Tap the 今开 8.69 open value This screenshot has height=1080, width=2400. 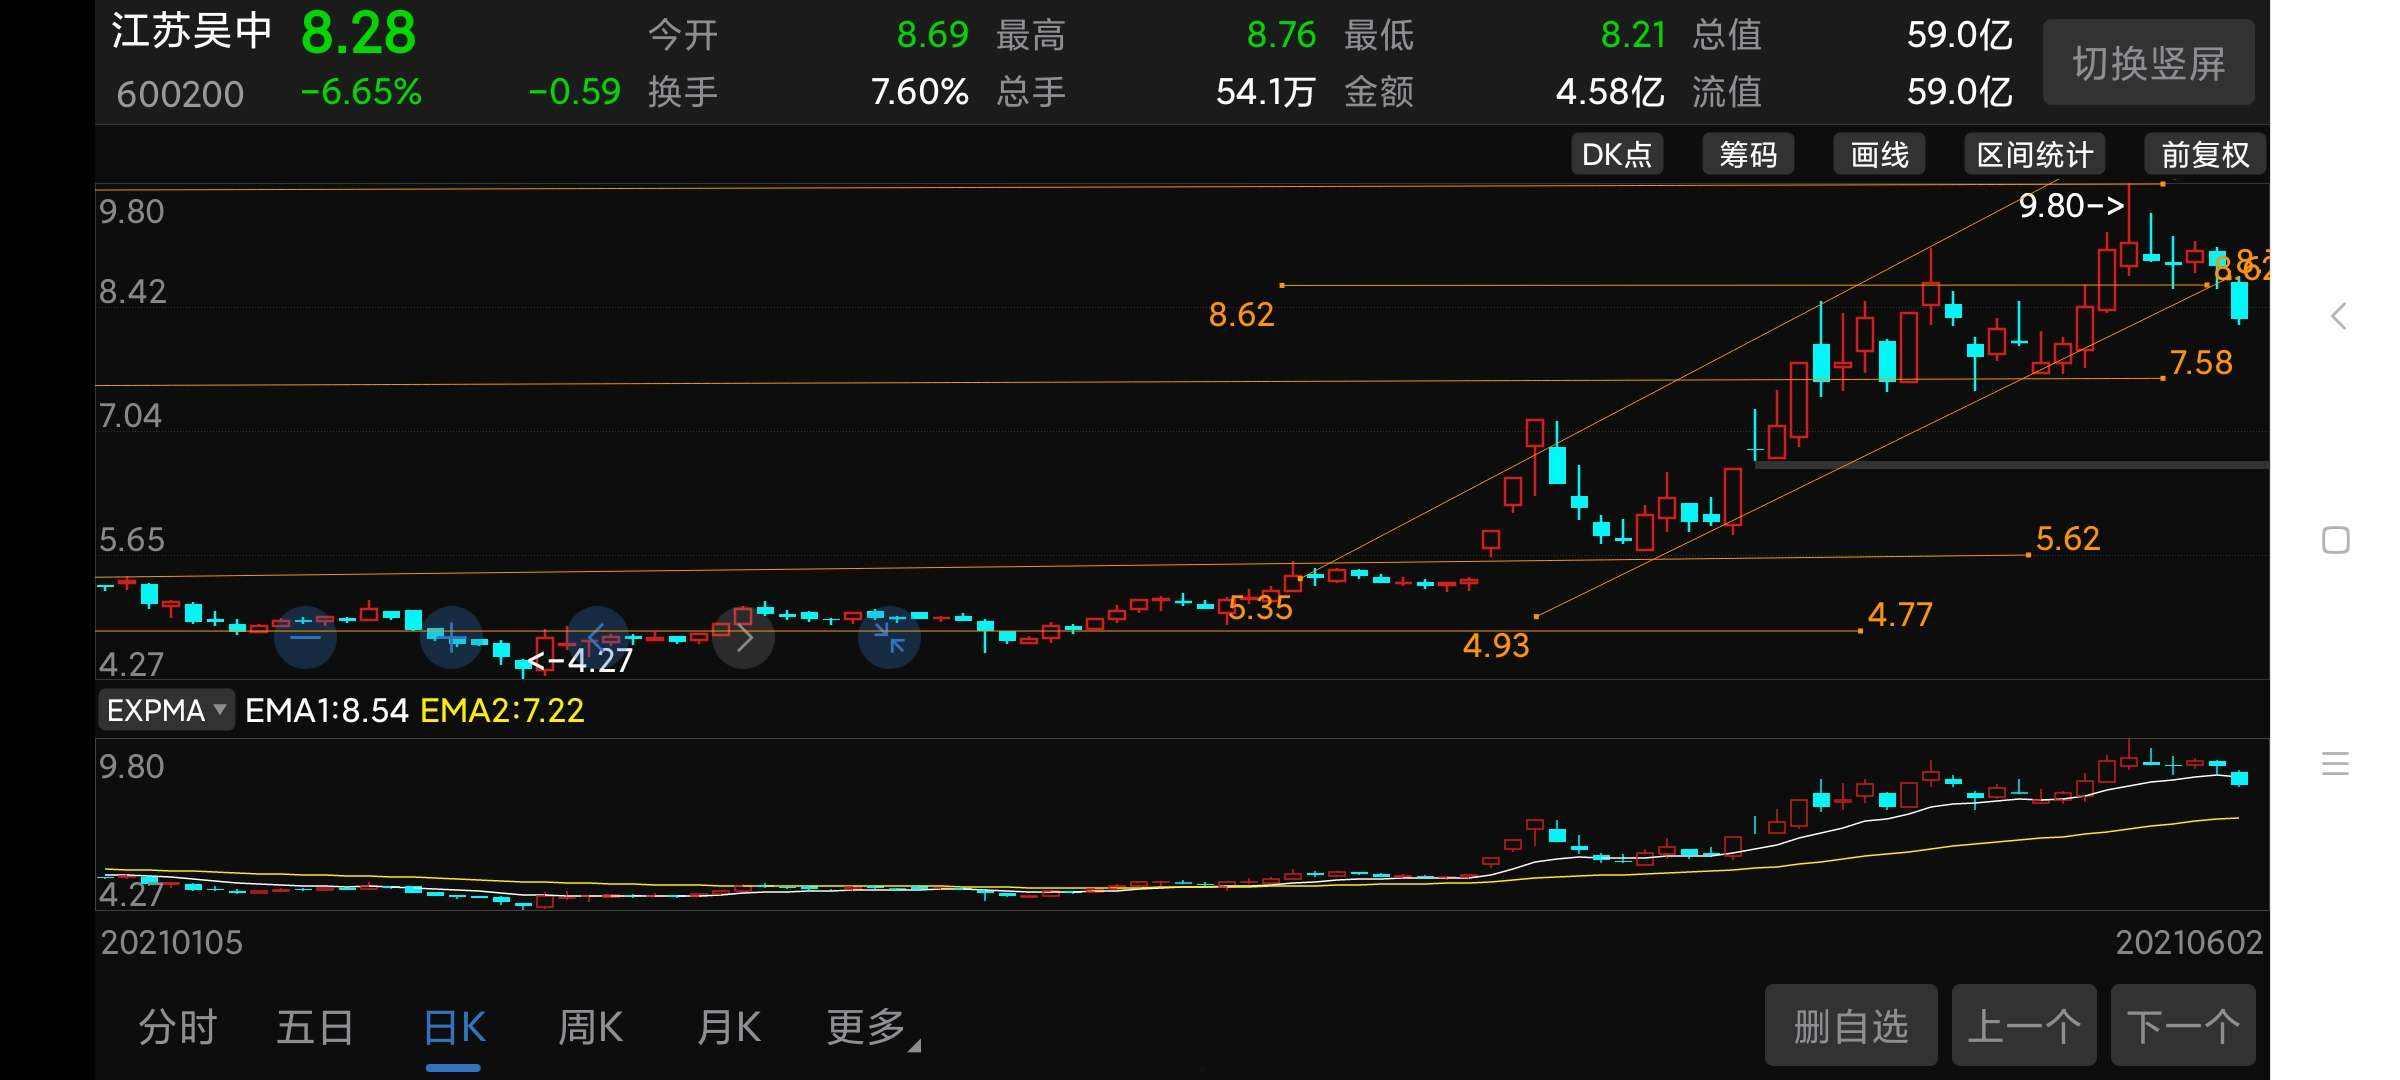click(932, 35)
